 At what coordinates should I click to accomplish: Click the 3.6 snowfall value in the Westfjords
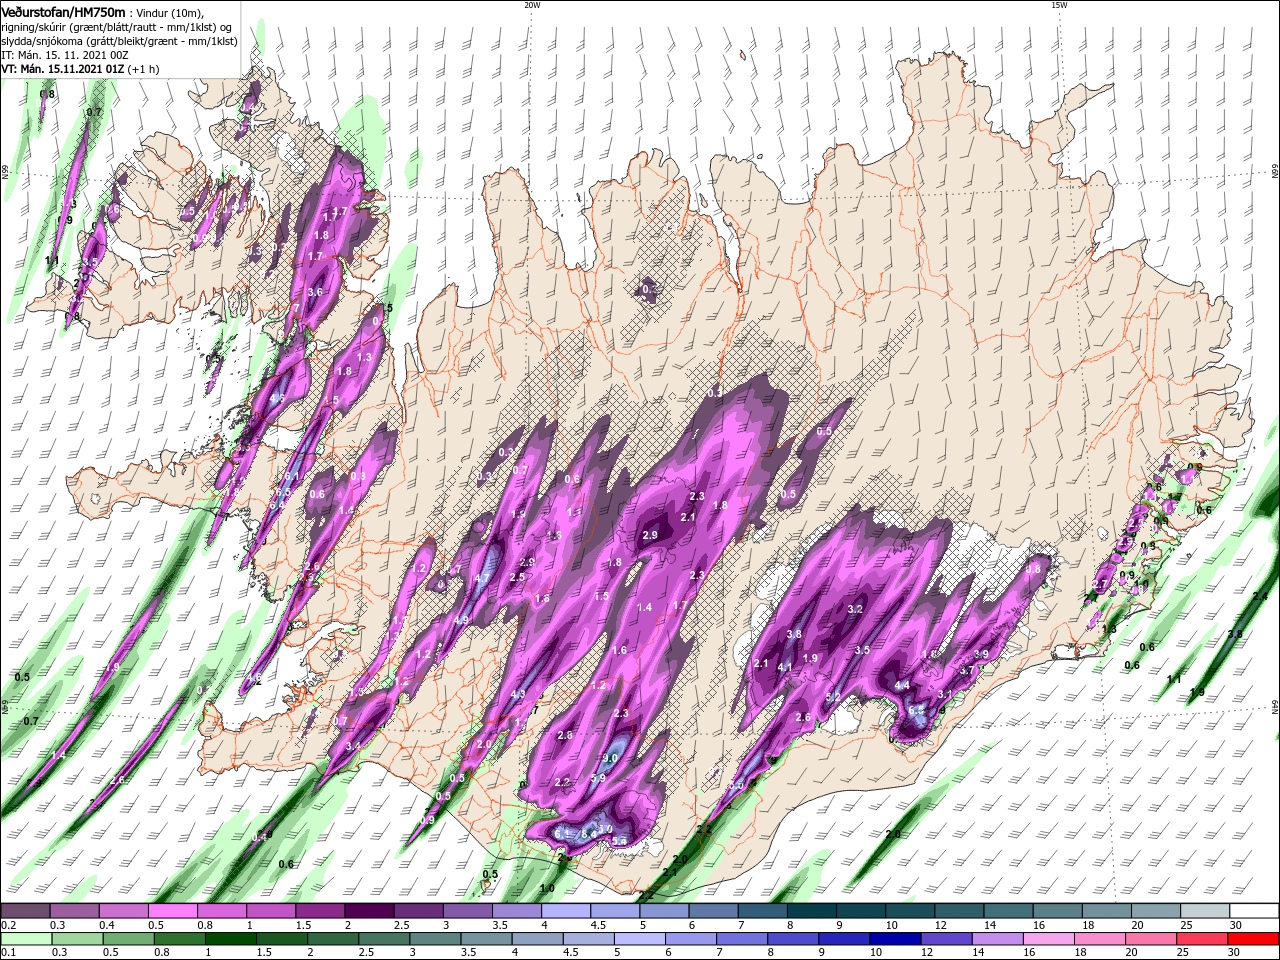315,292
